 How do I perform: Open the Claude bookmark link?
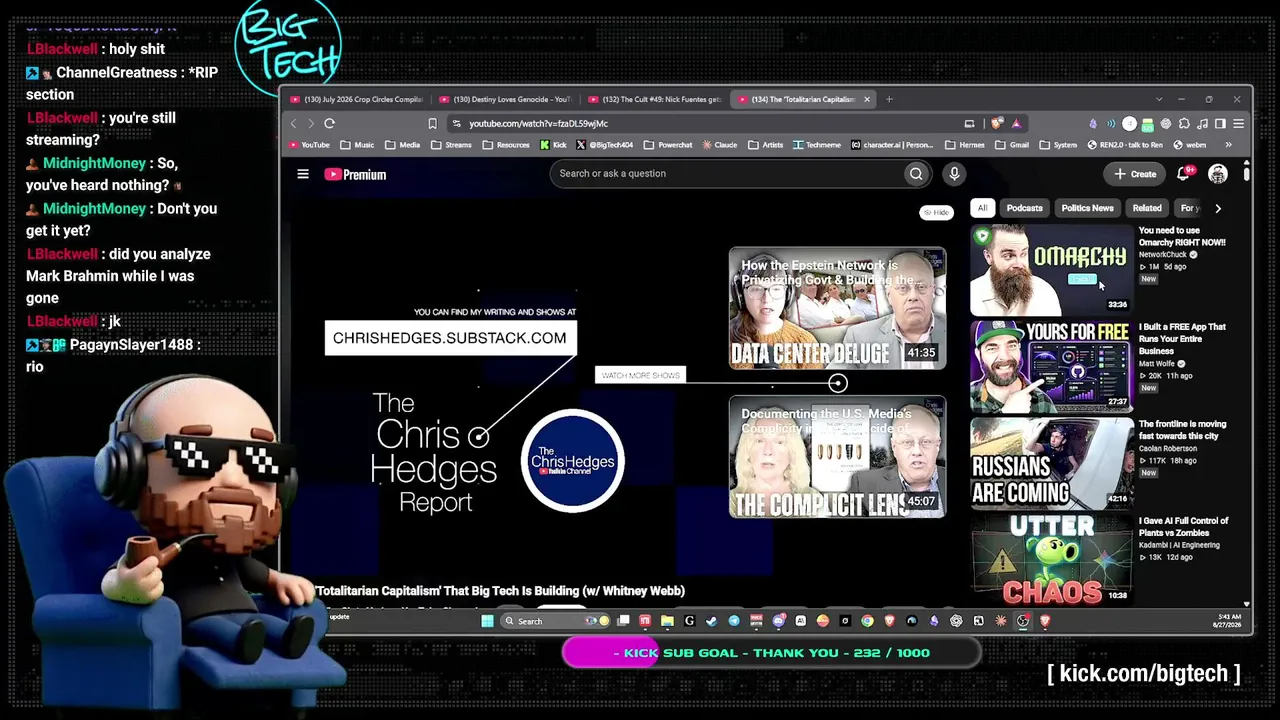click(720, 145)
